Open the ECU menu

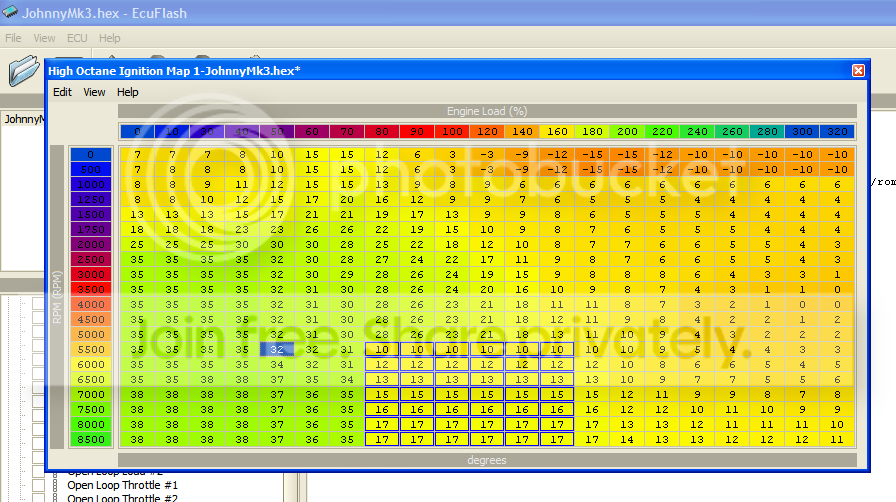click(x=77, y=38)
